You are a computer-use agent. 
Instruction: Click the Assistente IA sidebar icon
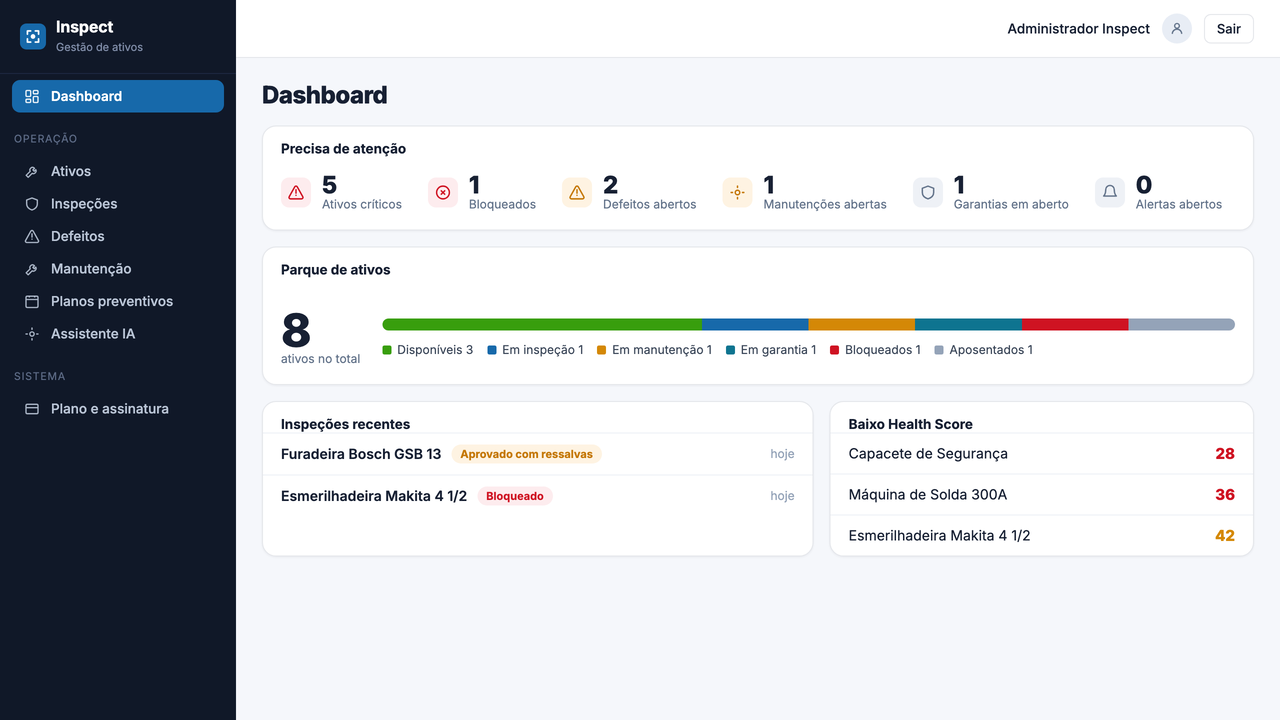click(32, 334)
